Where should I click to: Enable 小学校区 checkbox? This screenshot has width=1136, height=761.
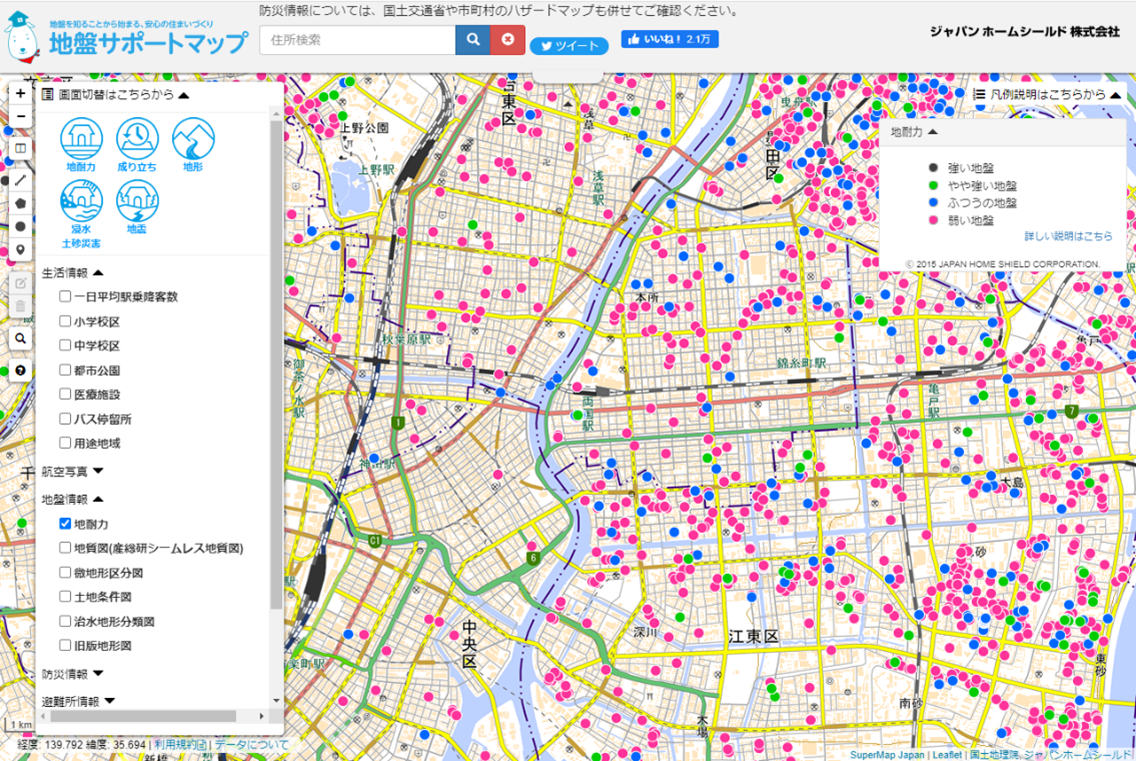coord(65,321)
